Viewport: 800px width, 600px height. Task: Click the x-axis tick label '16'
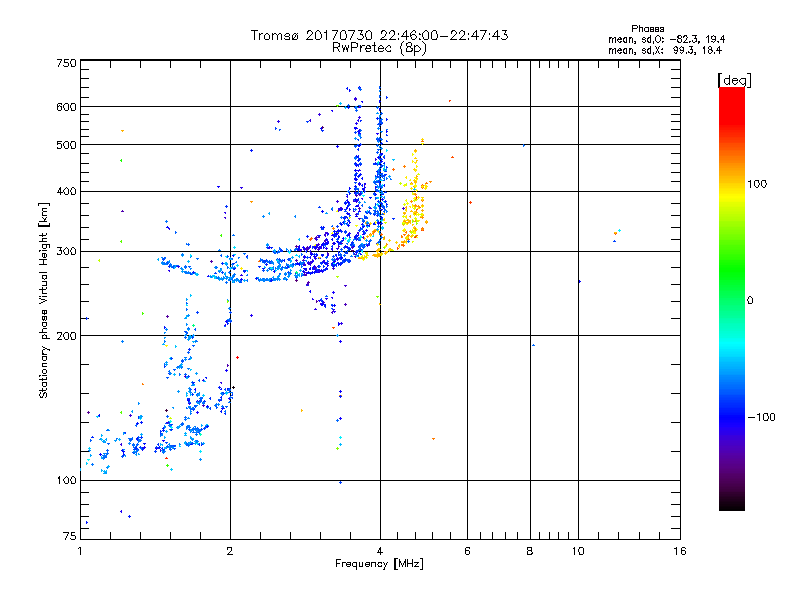coord(680,551)
